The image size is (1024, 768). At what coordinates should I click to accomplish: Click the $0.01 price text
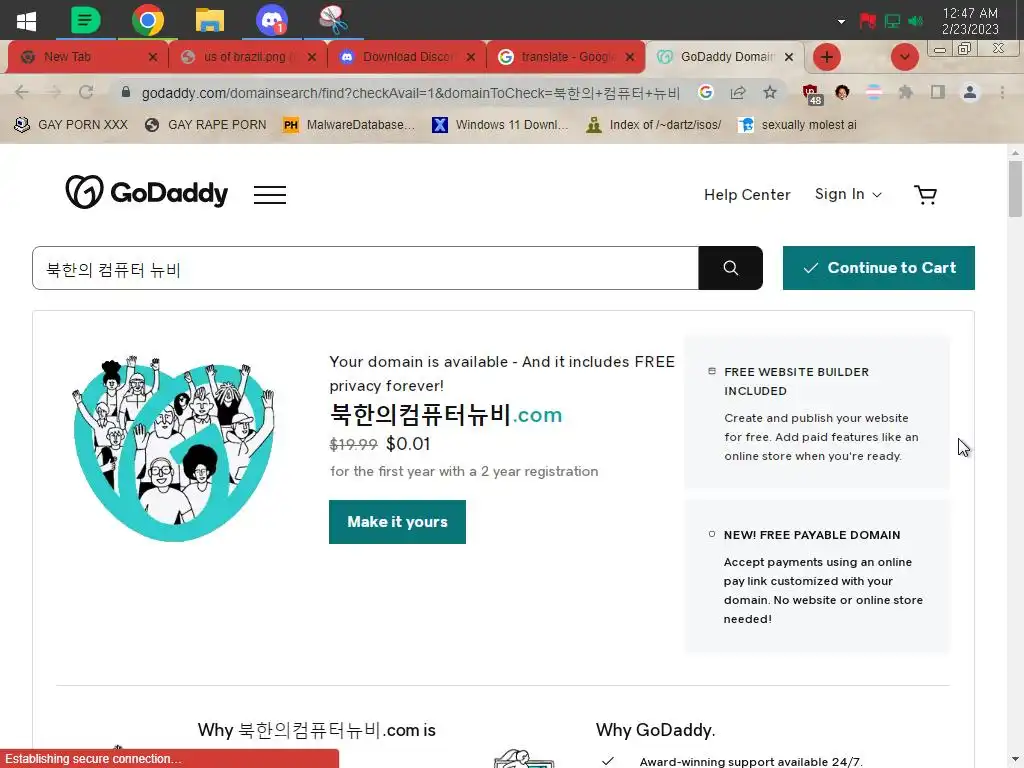pyautogui.click(x=408, y=444)
